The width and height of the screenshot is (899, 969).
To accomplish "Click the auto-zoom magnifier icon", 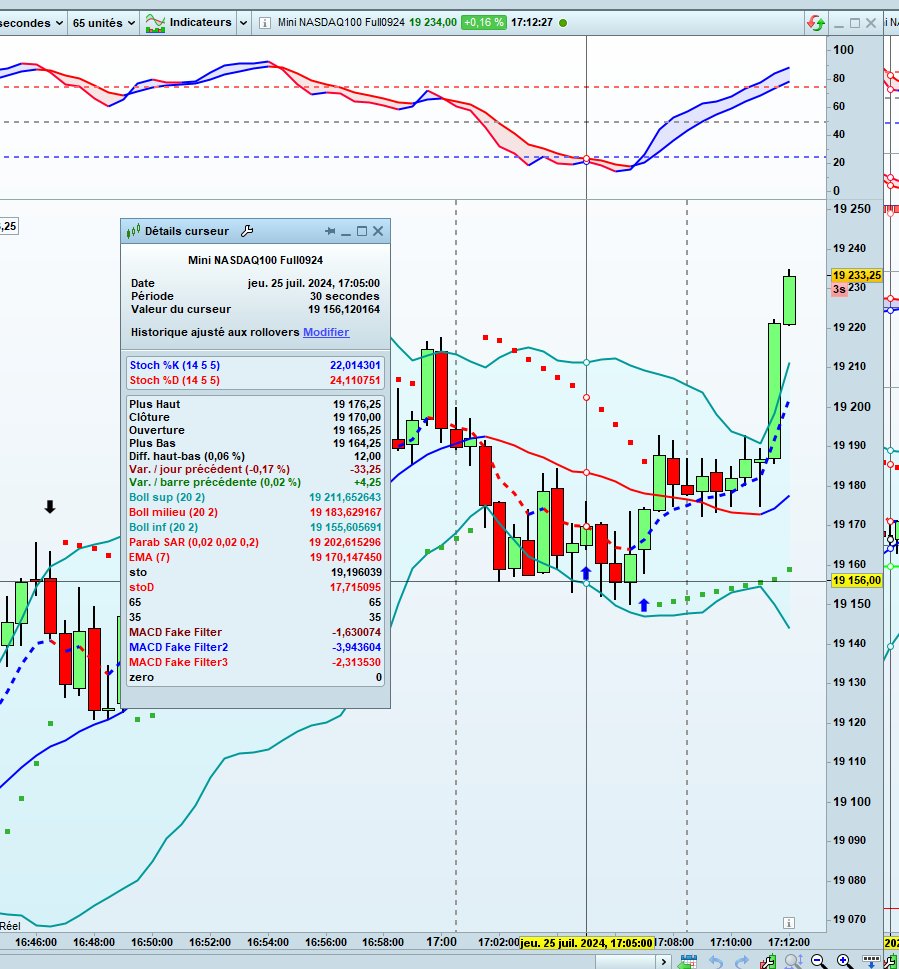I will (x=793, y=962).
